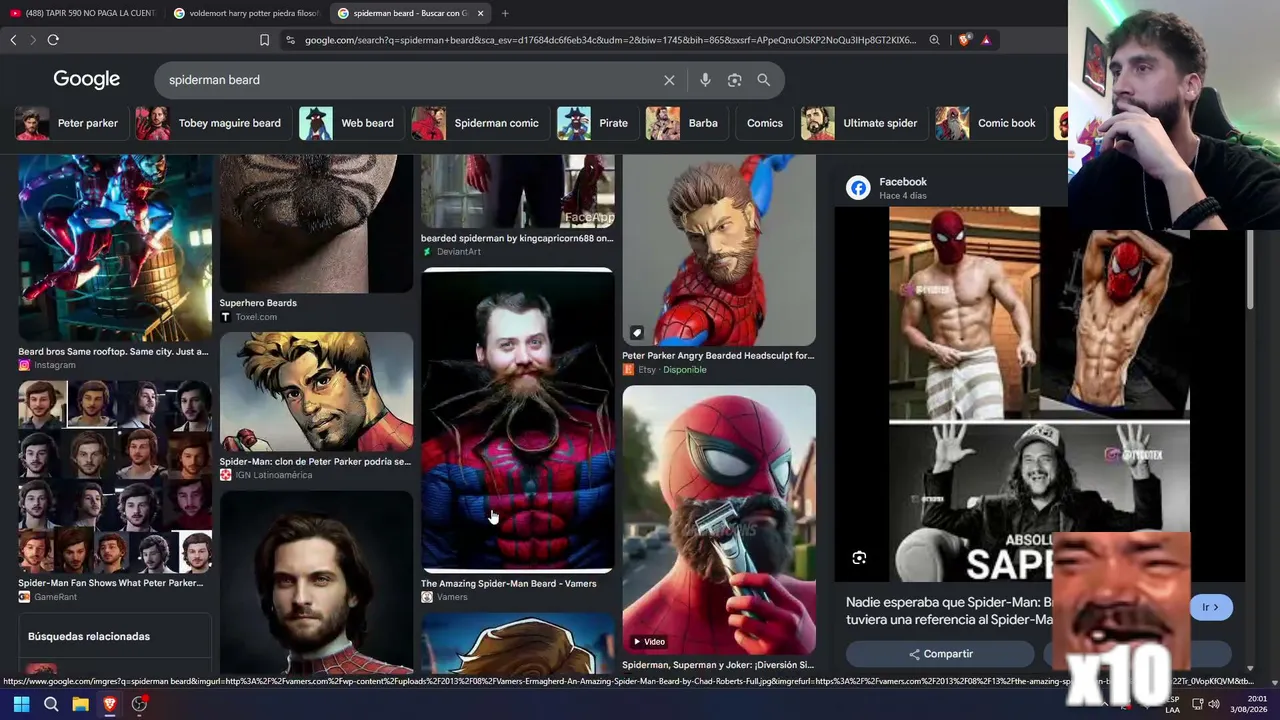This screenshot has height=720, width=1280.
Task: Open Google Lens image search in the search box
Action: (735, 80)
